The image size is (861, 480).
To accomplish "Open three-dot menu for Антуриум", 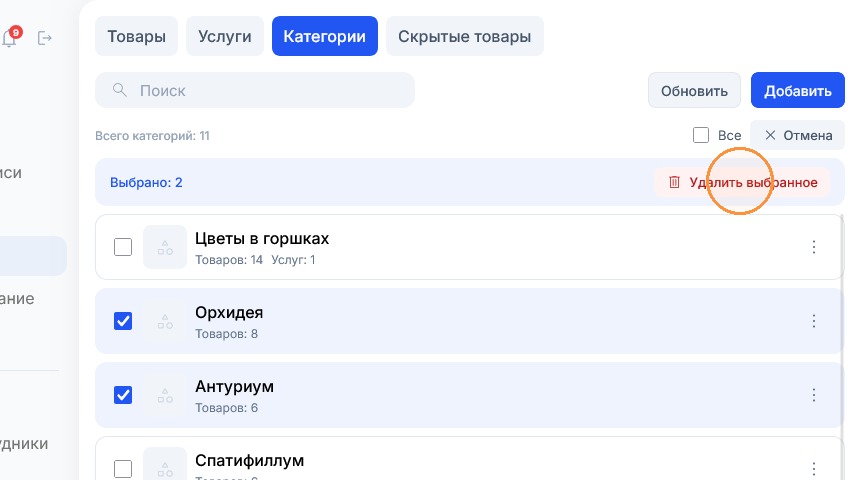I will tap(814, 395).
